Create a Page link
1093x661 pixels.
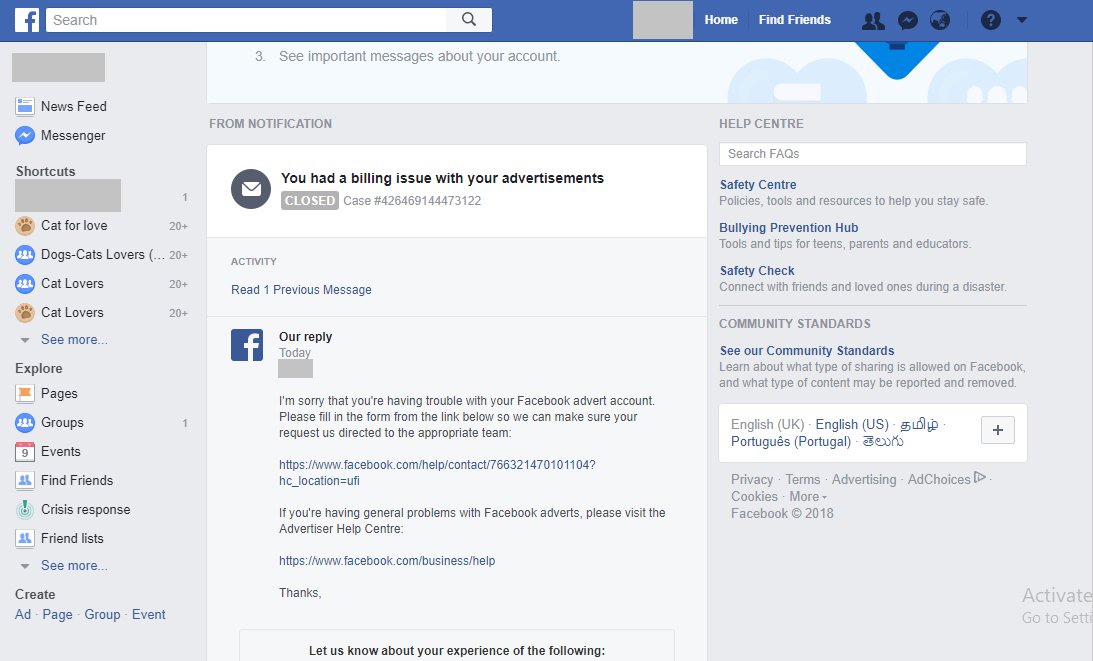[x=57, y=614]
